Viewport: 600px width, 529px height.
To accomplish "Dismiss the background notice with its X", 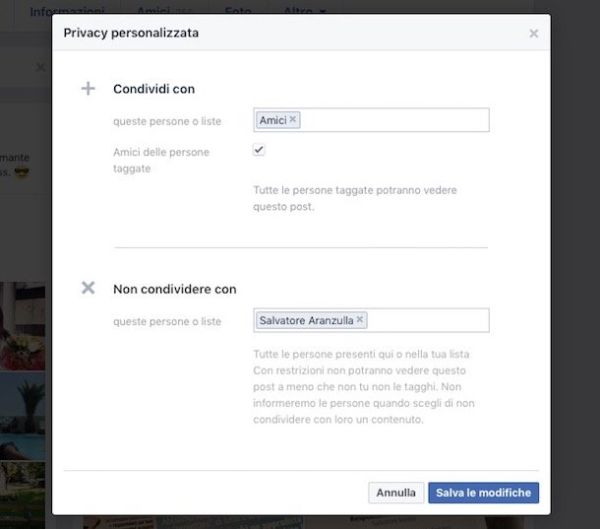I will click(x=40, y=67).
